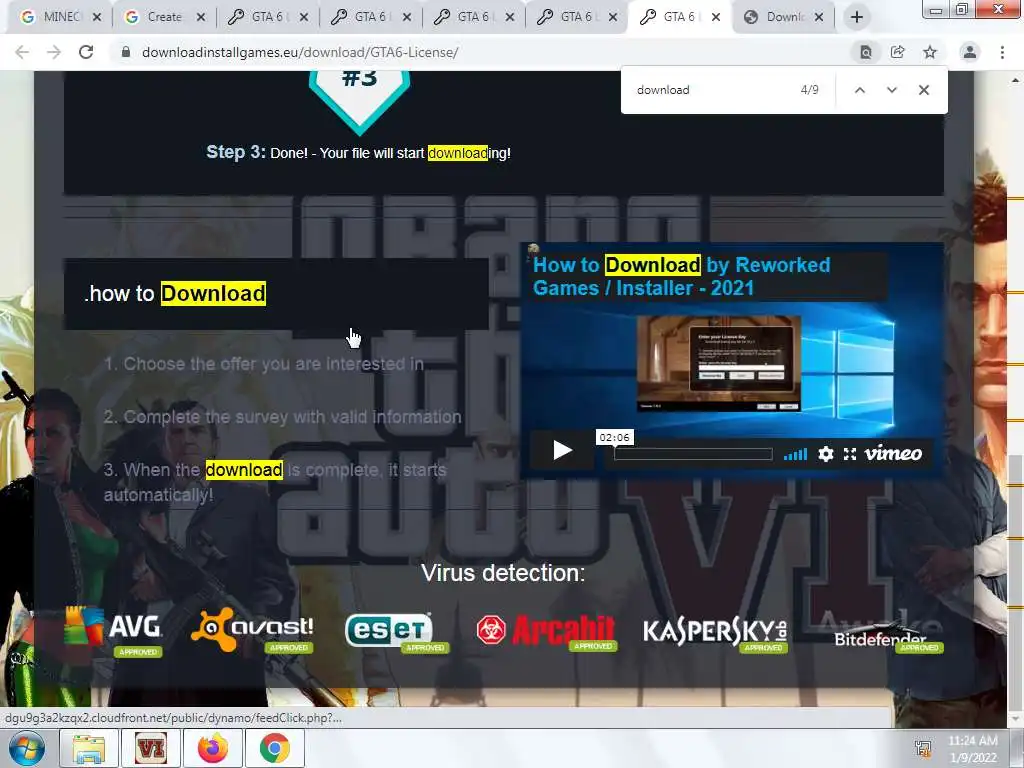Reload the current page

tap(86, 52)
